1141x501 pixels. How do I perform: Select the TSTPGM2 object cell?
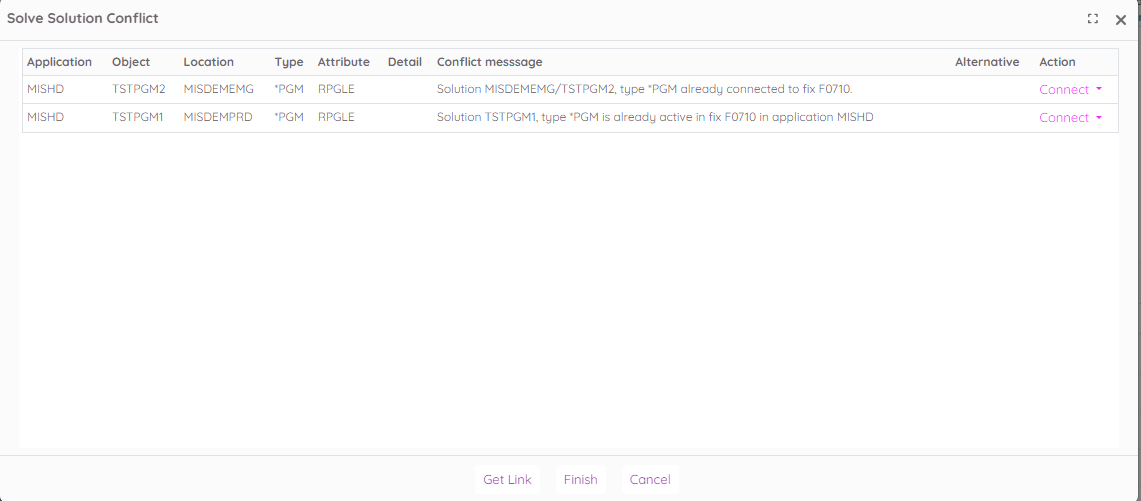[x=138, y=90]
